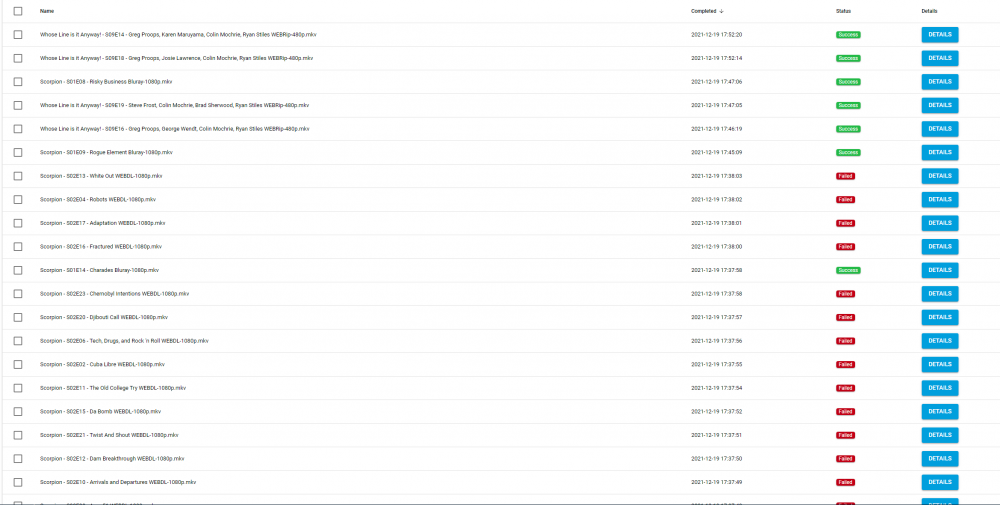Screen dimensions: 1000x505
Task: Check the S02E02 Cuba Libre row
Action: (17, 365)
